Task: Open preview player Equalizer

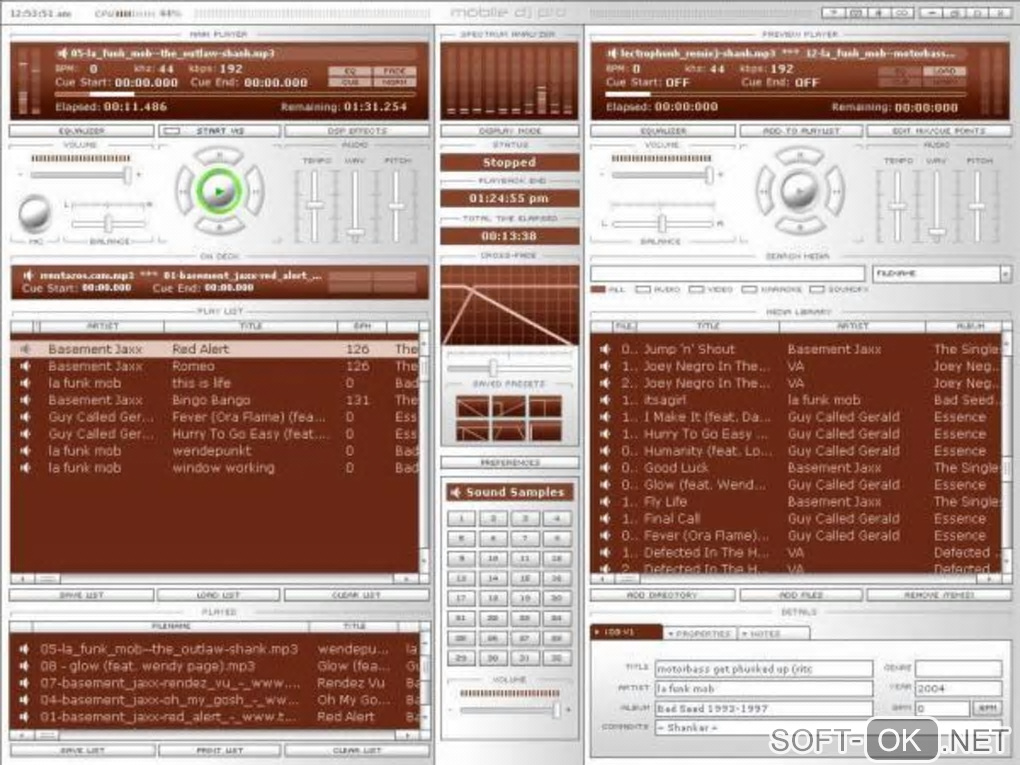Action: click(663, 131)
